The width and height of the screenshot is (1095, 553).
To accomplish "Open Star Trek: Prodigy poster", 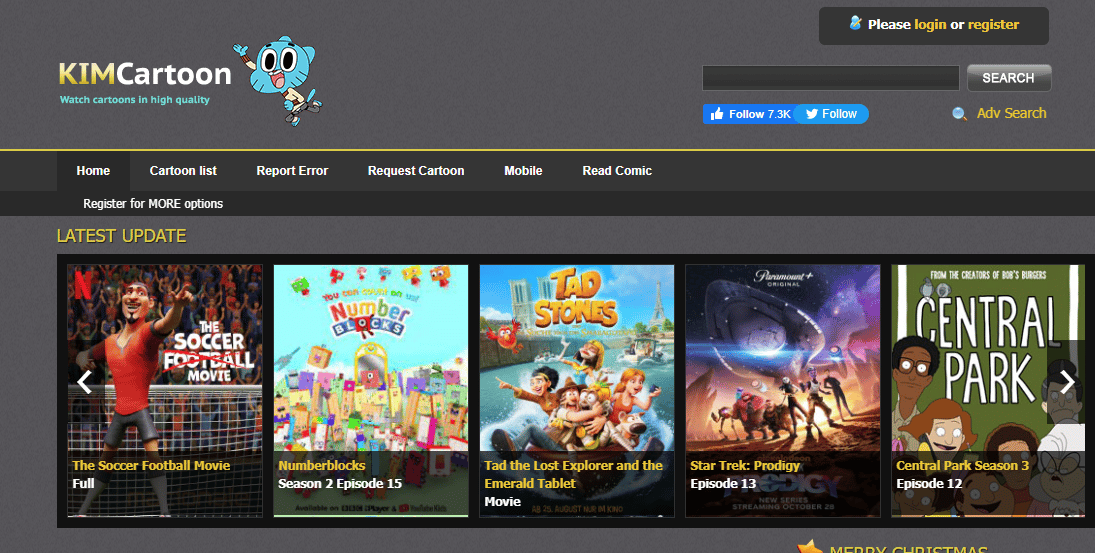I will click(783, 390).
